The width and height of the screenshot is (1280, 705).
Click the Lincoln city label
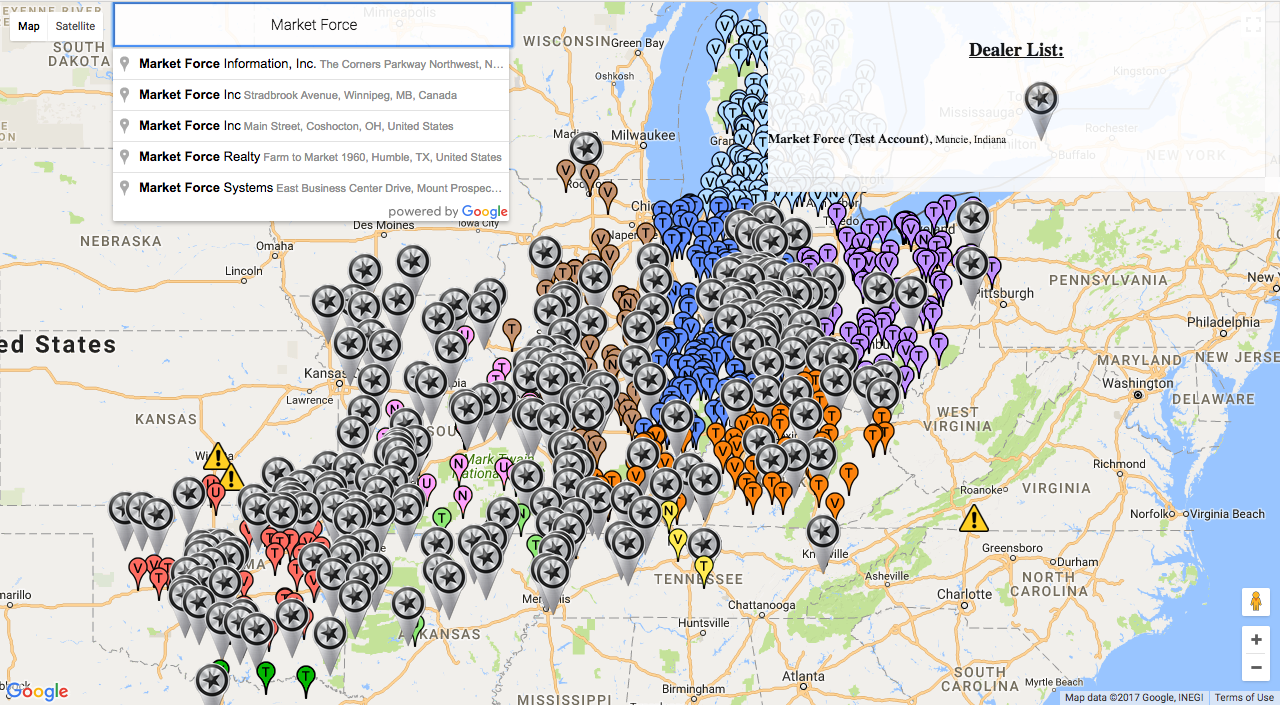(x=244, y=271)
